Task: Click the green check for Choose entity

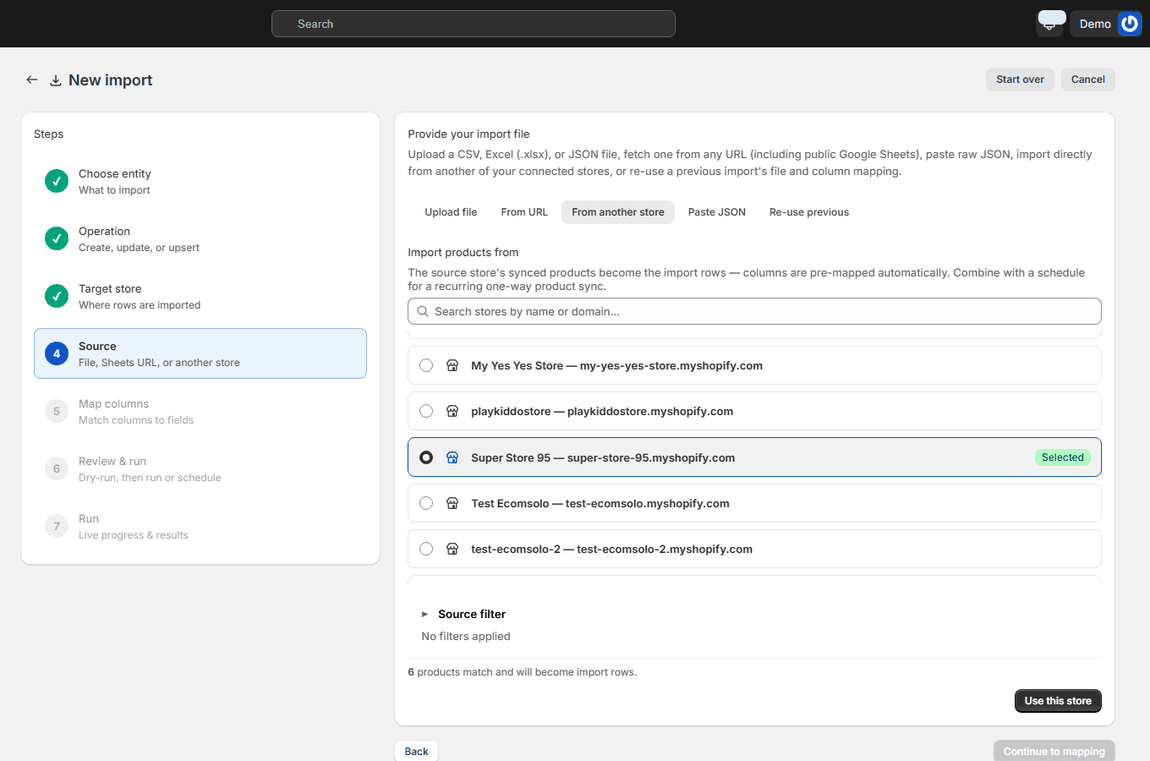Action: pos(56,181)
